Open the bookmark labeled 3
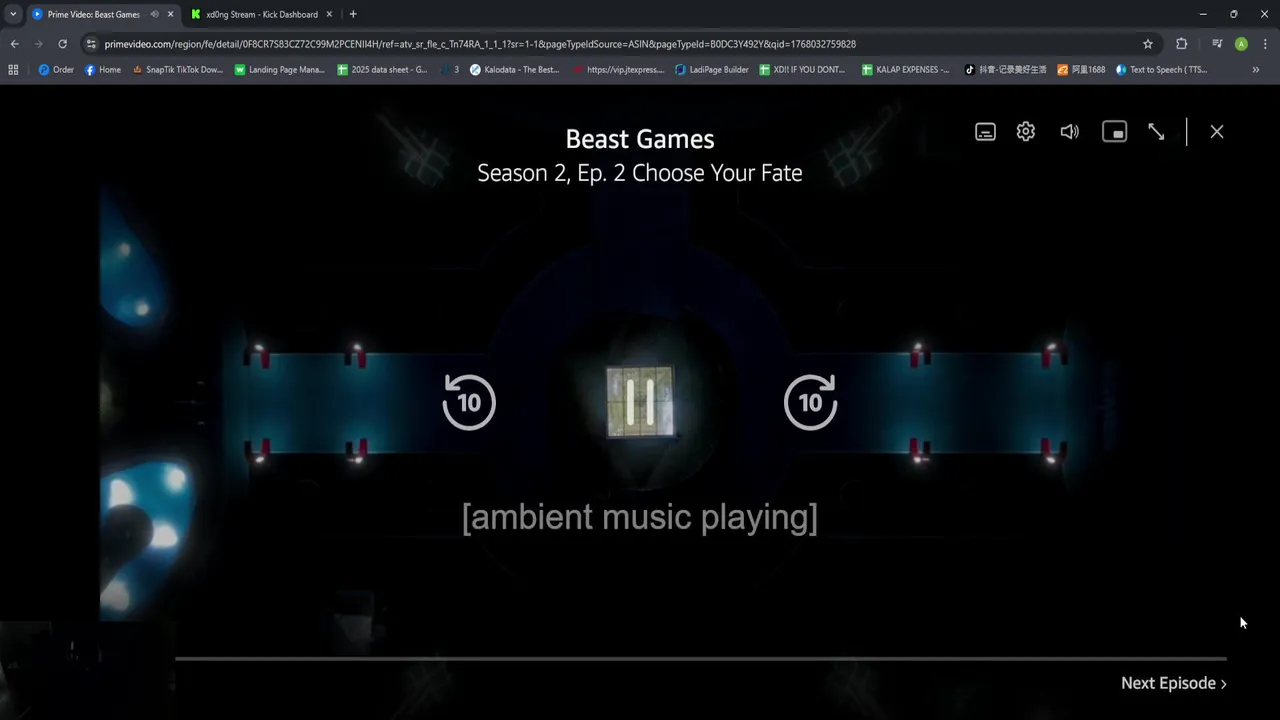This screenshot has height=720, width=1280. (450, 70)
